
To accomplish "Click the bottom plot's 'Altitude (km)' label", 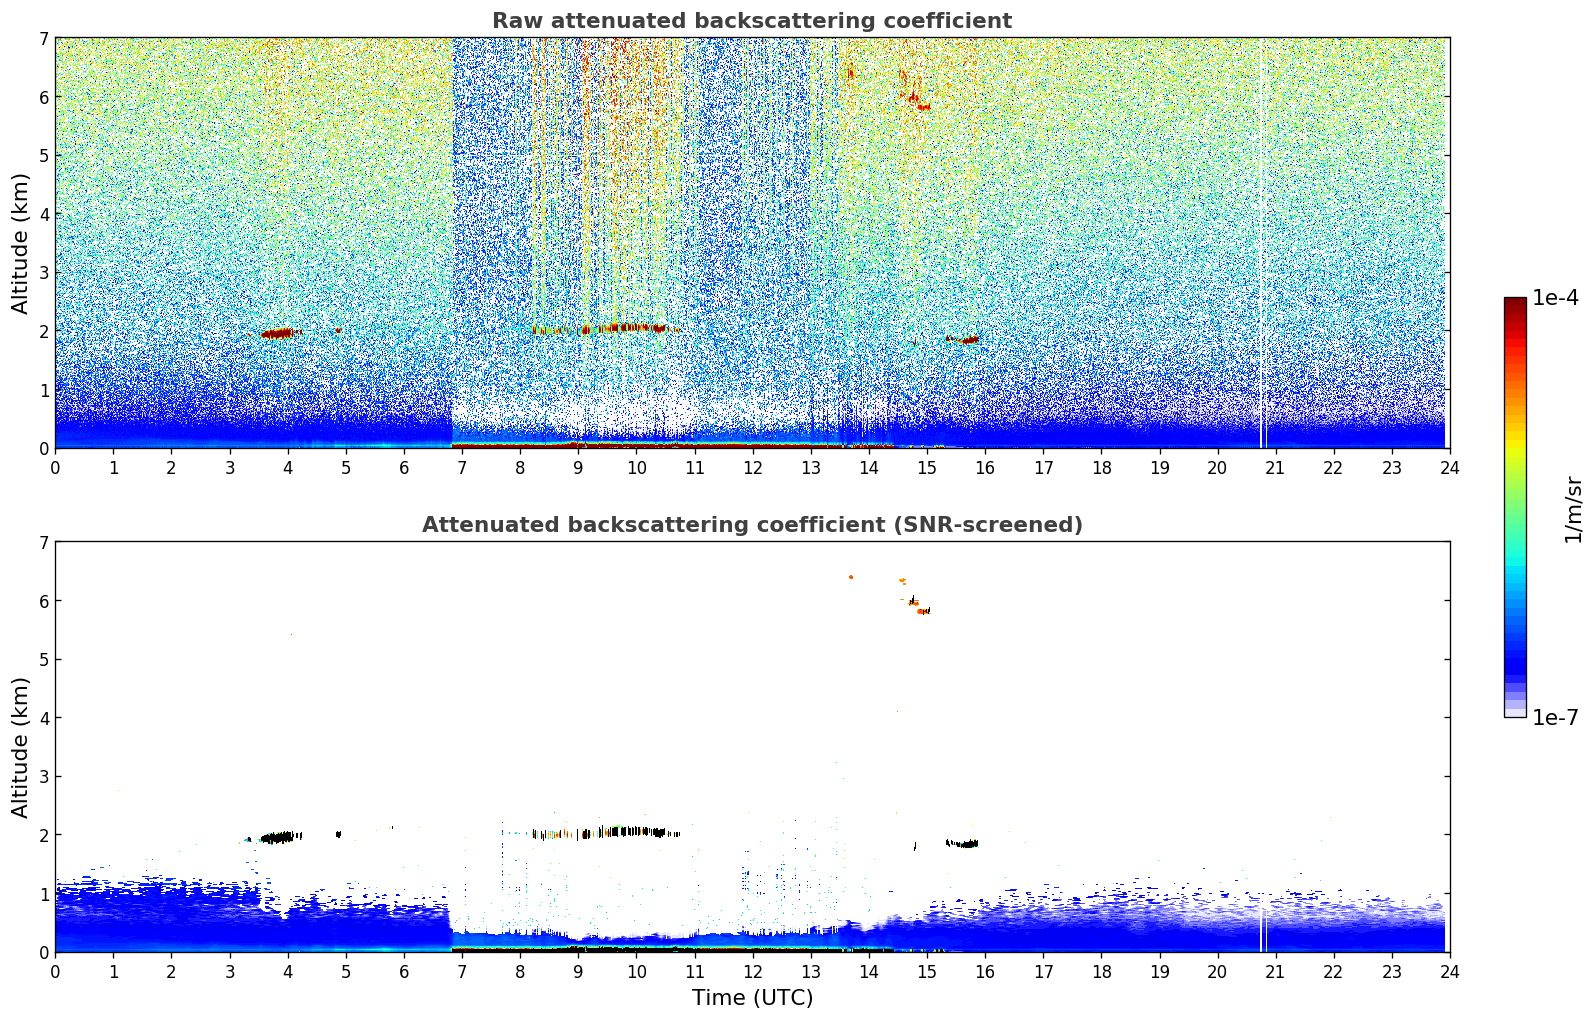I will (x=21, y=747).
